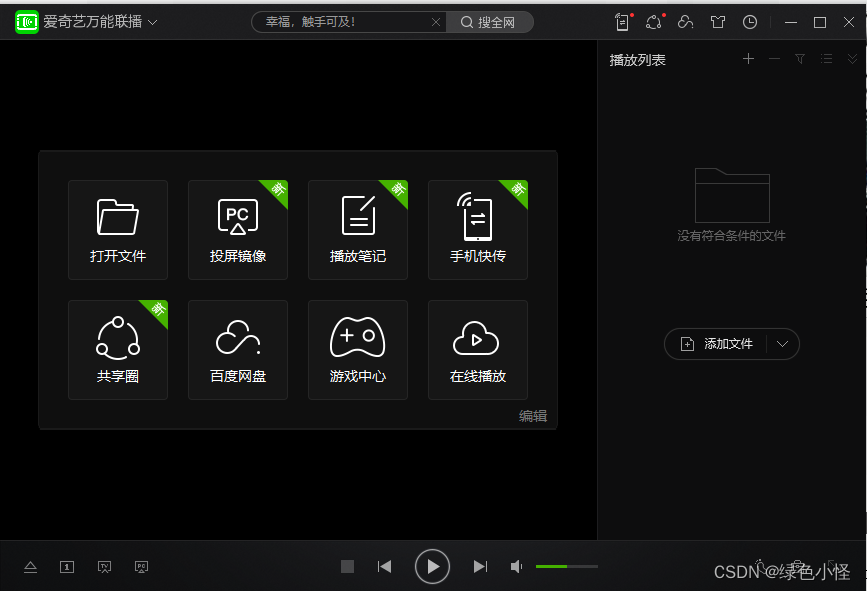Open the skin shirt icon
Viewport: 867px width, 591px height.
[x=718, y=22]
